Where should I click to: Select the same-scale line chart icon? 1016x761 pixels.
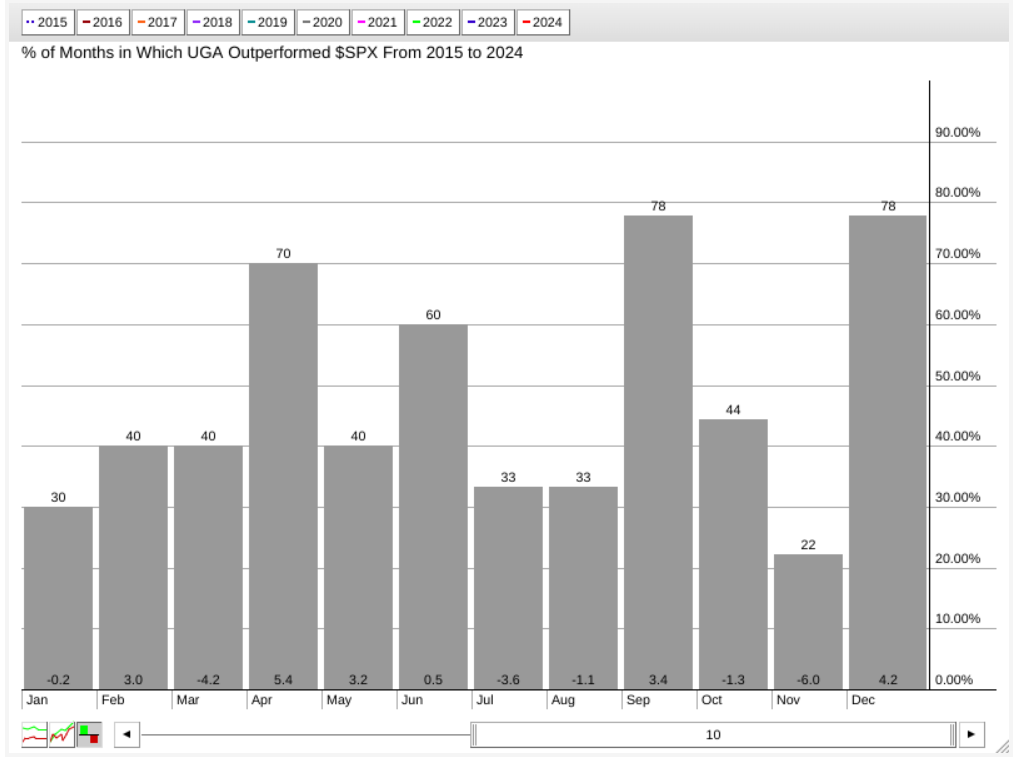click(62, 735)
